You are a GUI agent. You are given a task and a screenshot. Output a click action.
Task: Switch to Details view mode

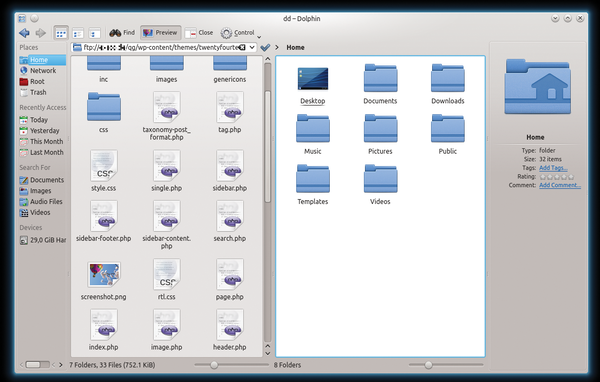point(94,33)
